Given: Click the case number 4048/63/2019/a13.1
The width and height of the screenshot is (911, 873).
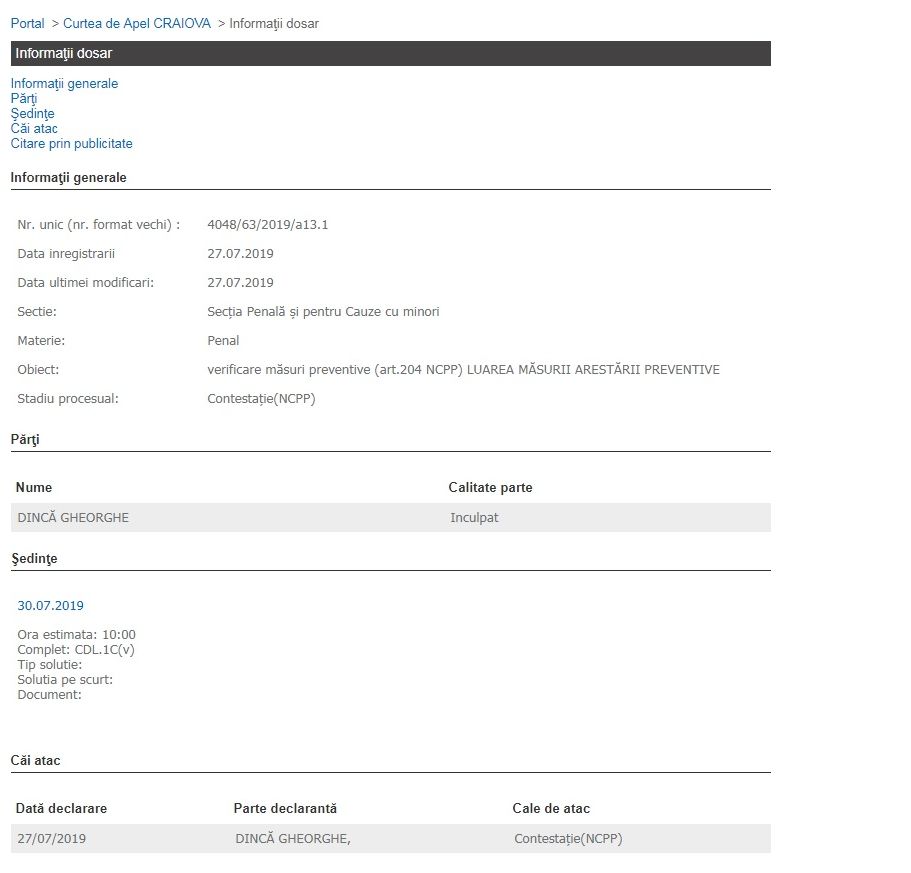Looking at the screenshot, I should coord(267,225).
